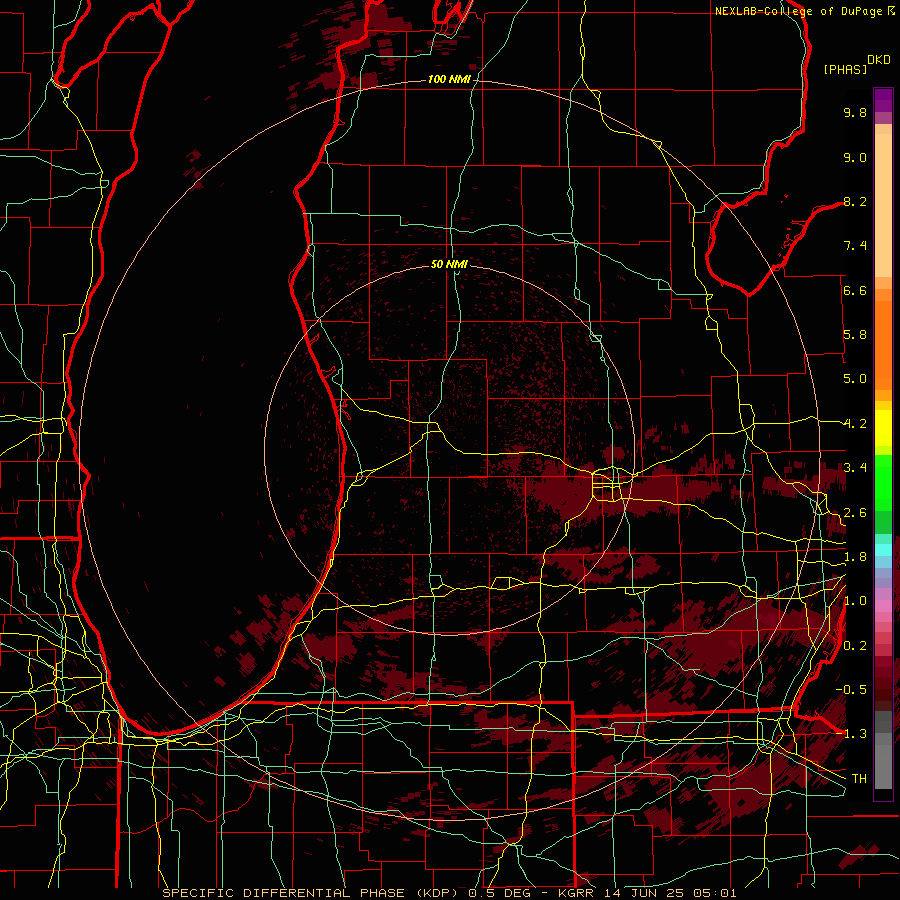Click the 2.6 scale value
This screenshot has height=900, width=900.
pyautogui.click(x=855, y=513)
